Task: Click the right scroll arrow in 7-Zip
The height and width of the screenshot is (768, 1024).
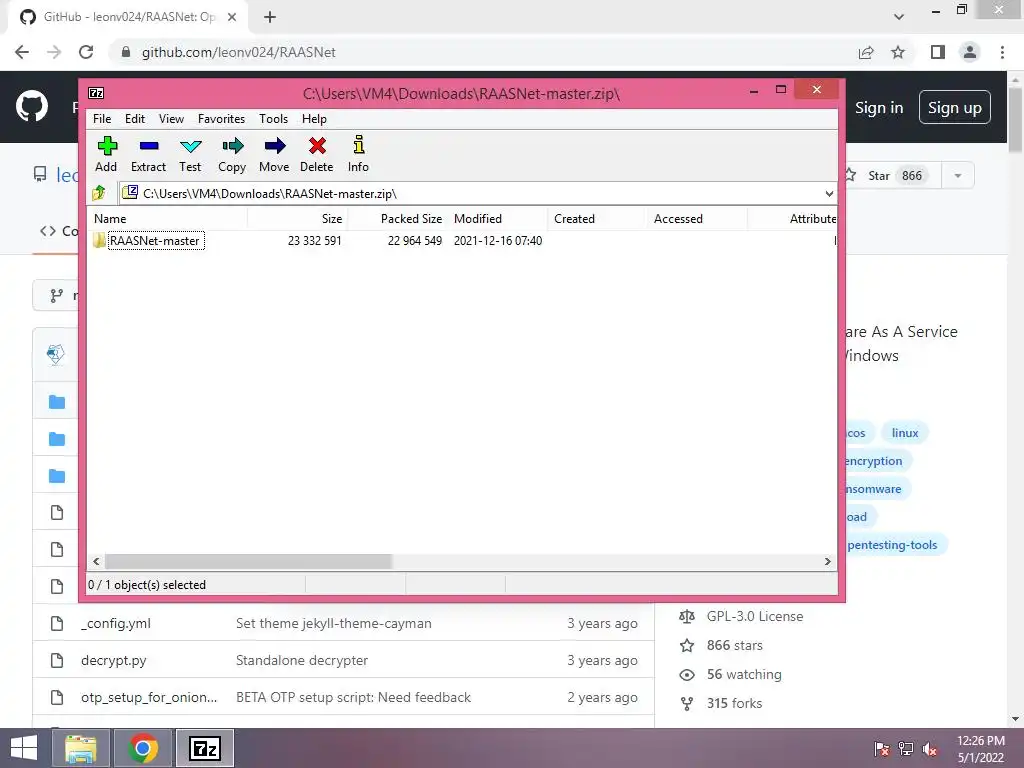Action: click(x=828, y=562)
